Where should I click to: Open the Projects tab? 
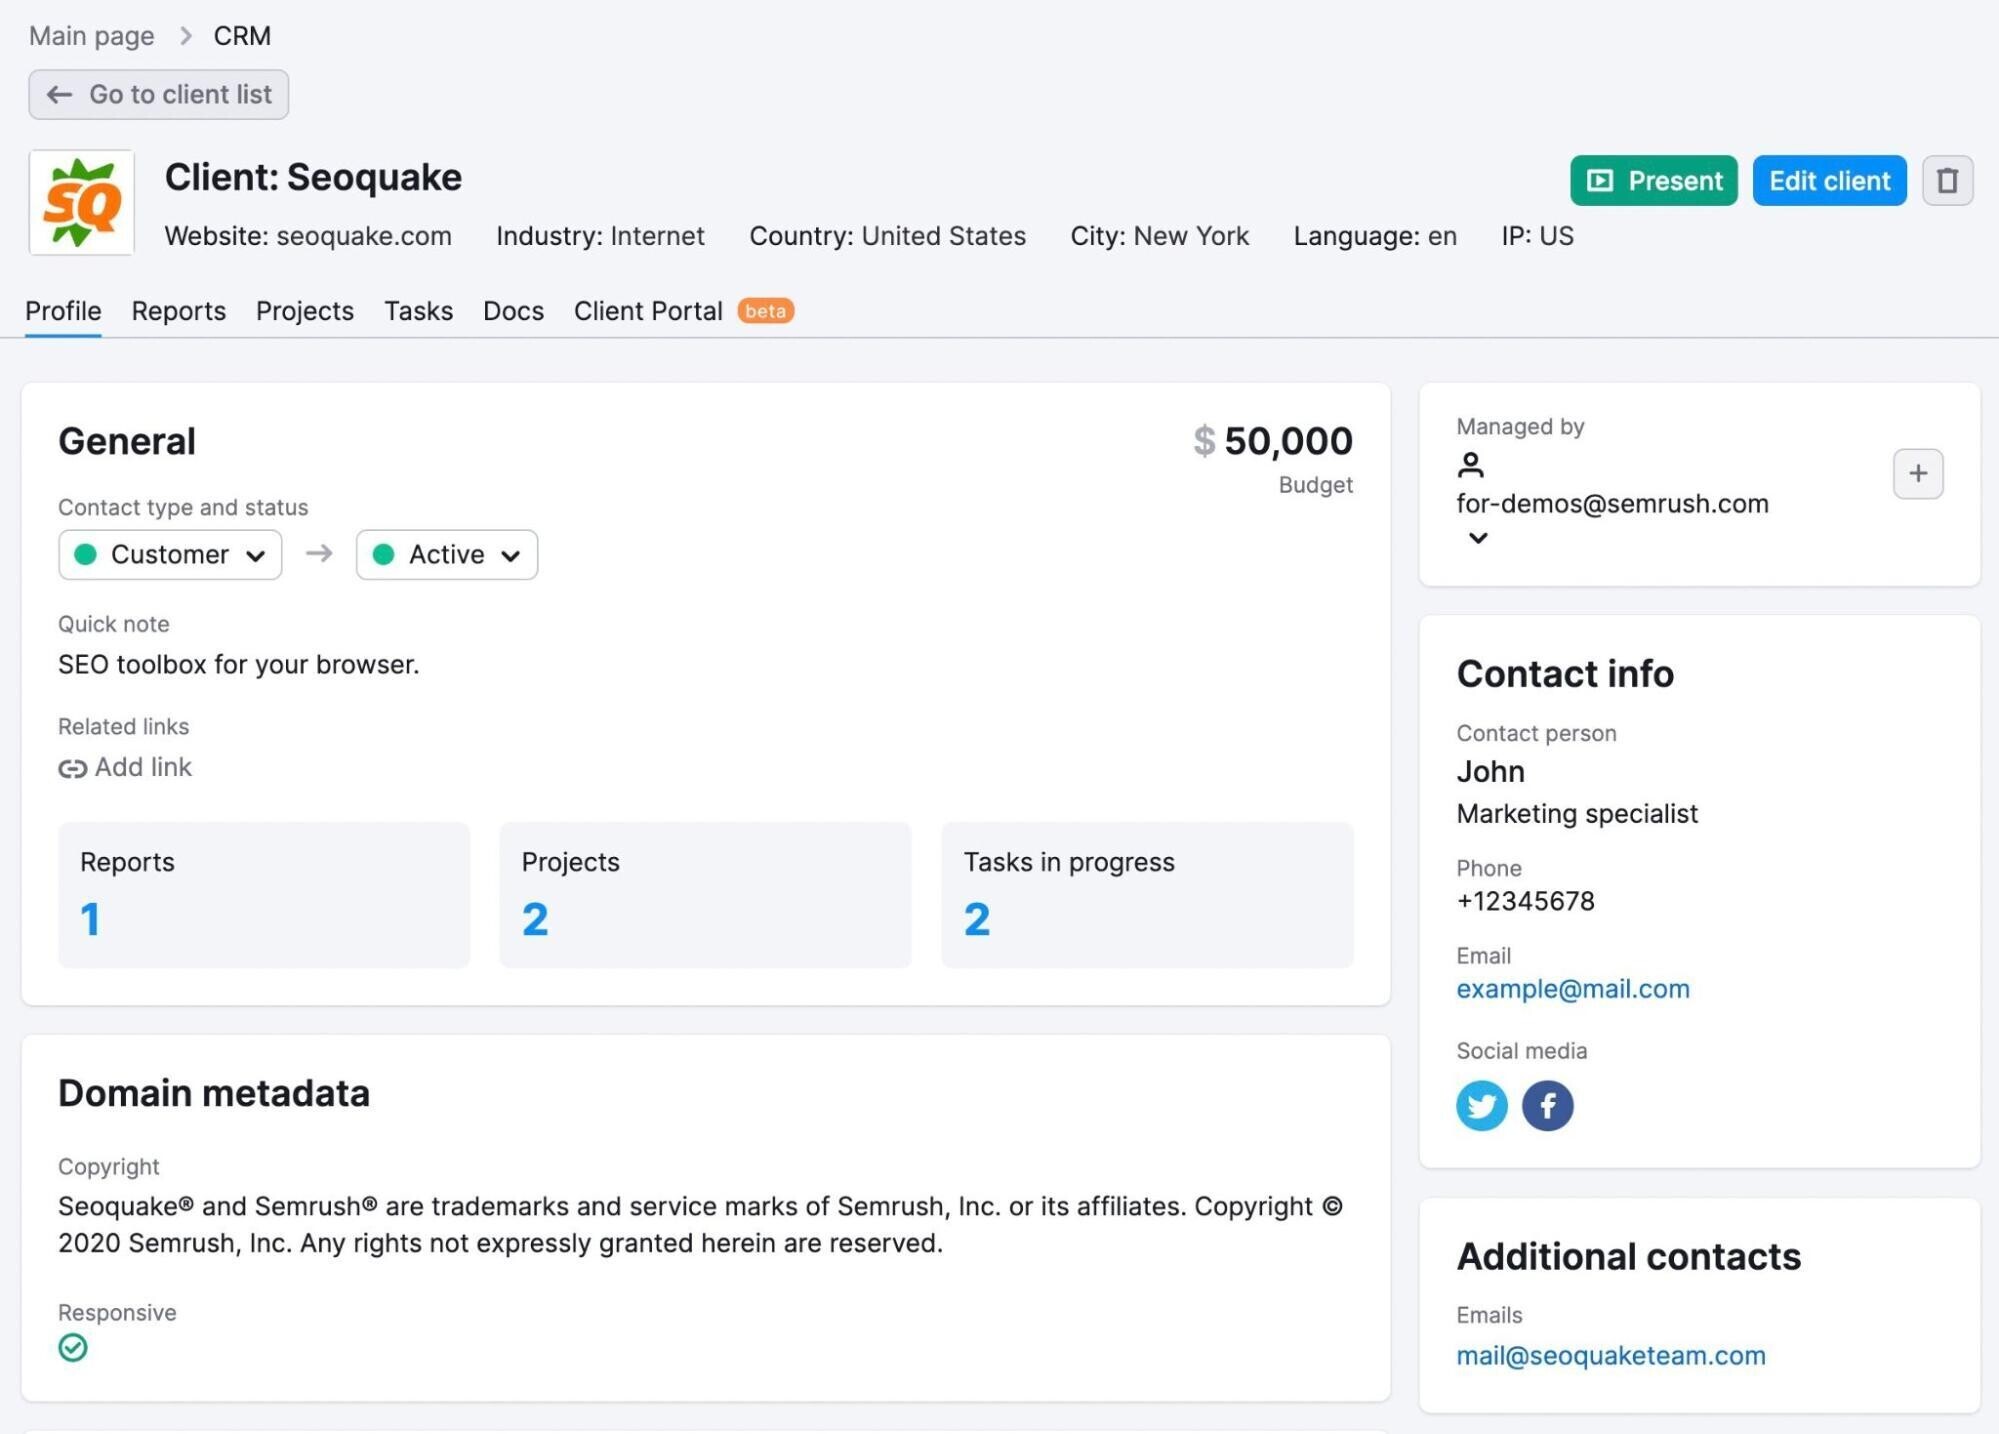coord(305,311)
